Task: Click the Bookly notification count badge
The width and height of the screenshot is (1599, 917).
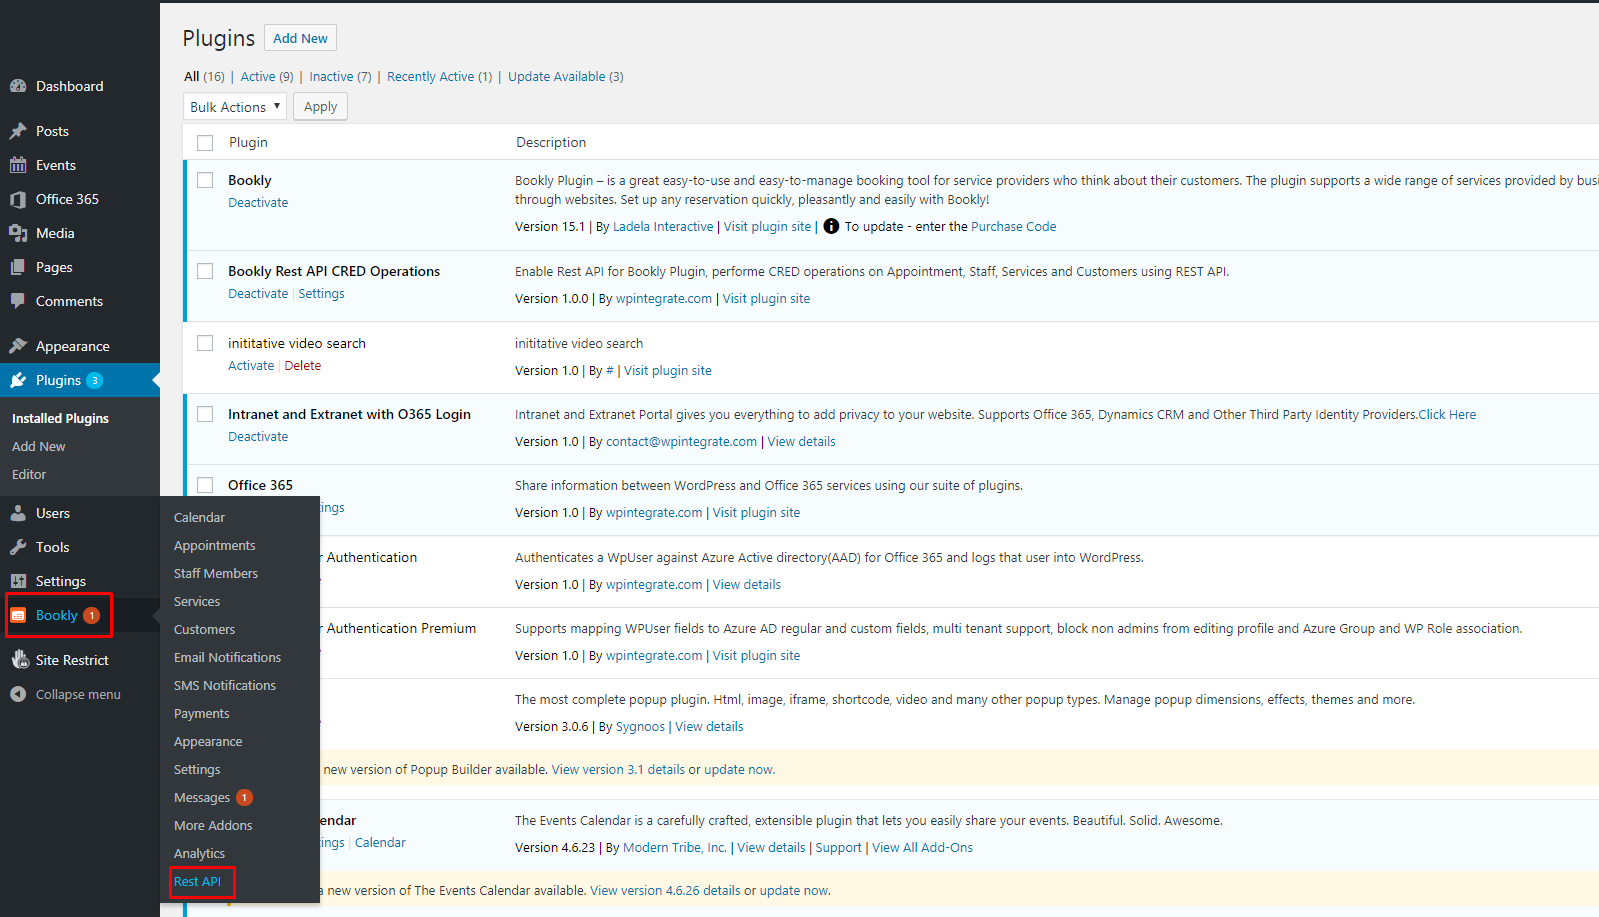Action: (91, 615)
